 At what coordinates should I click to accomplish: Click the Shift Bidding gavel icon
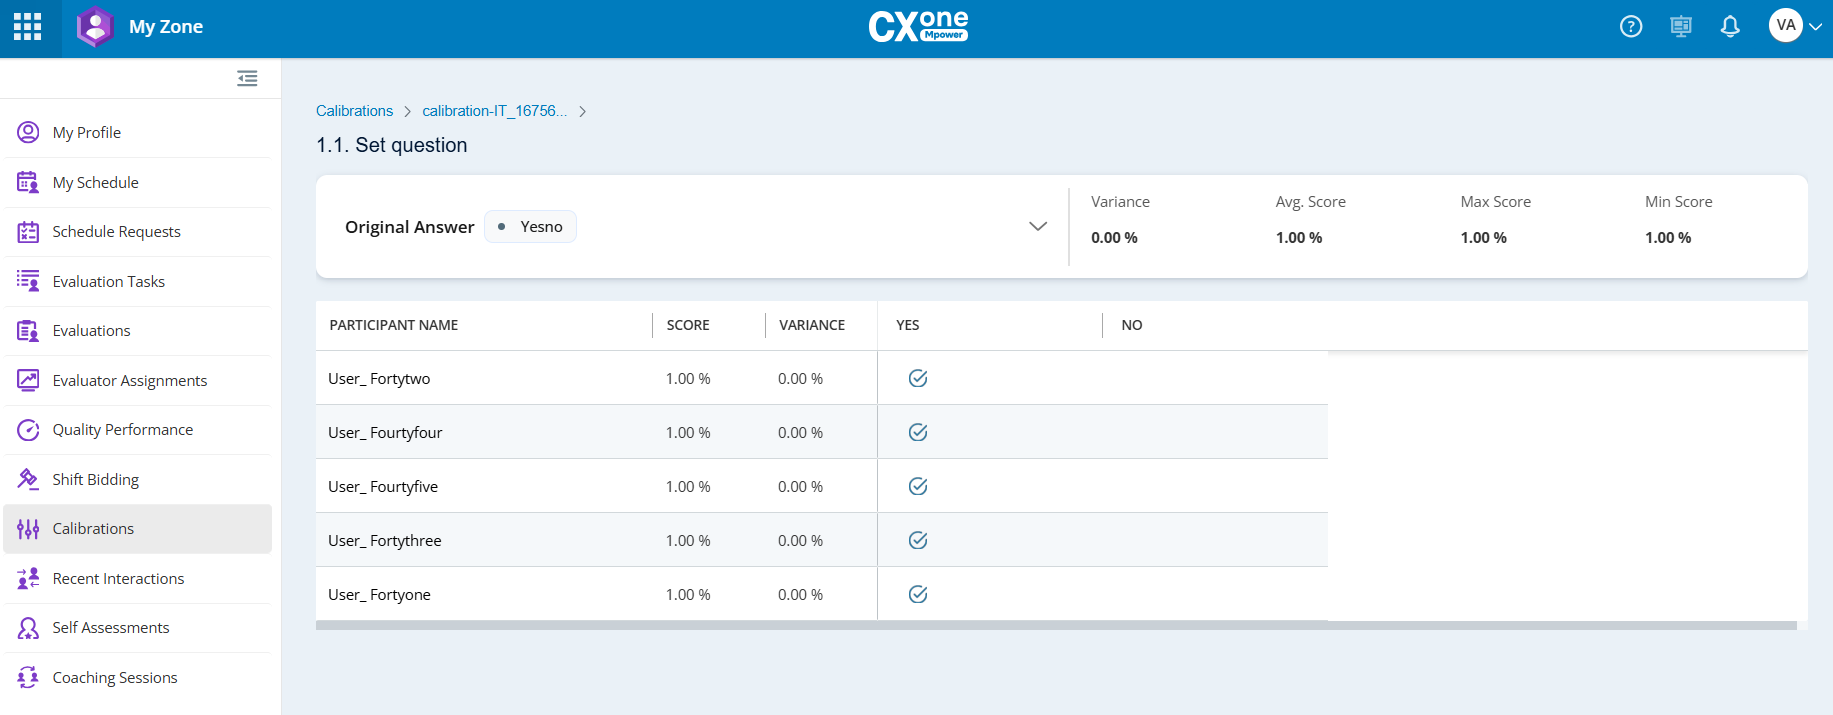pos(28,479)
